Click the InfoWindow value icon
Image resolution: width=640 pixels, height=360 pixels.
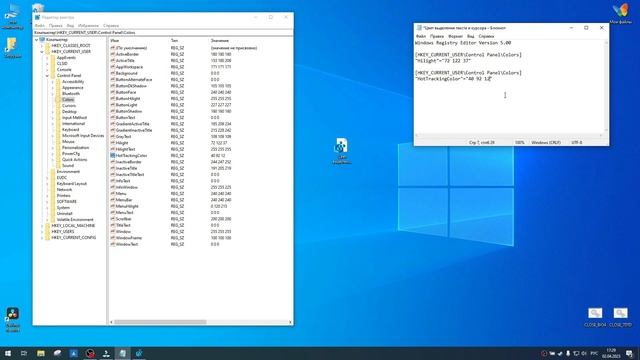(x=113, y=187)
